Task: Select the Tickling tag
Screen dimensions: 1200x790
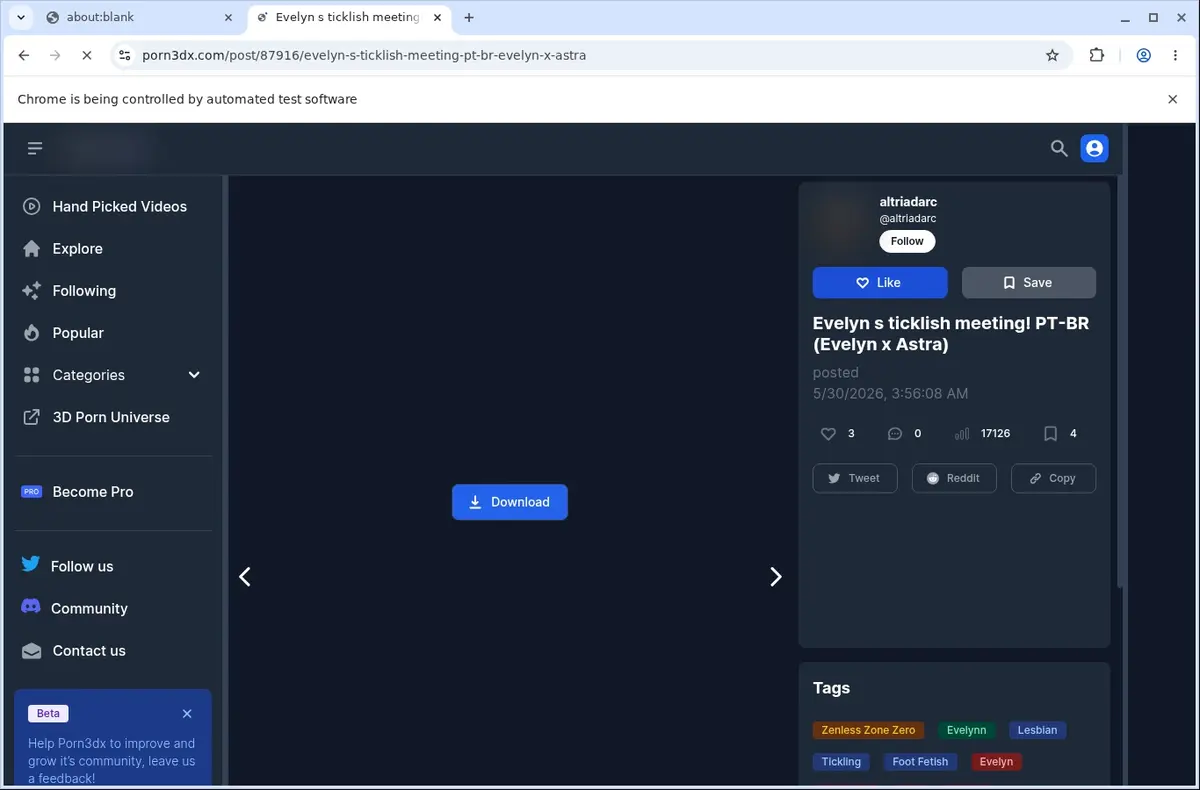Action: pyautogui.click(x=841, y=762)
